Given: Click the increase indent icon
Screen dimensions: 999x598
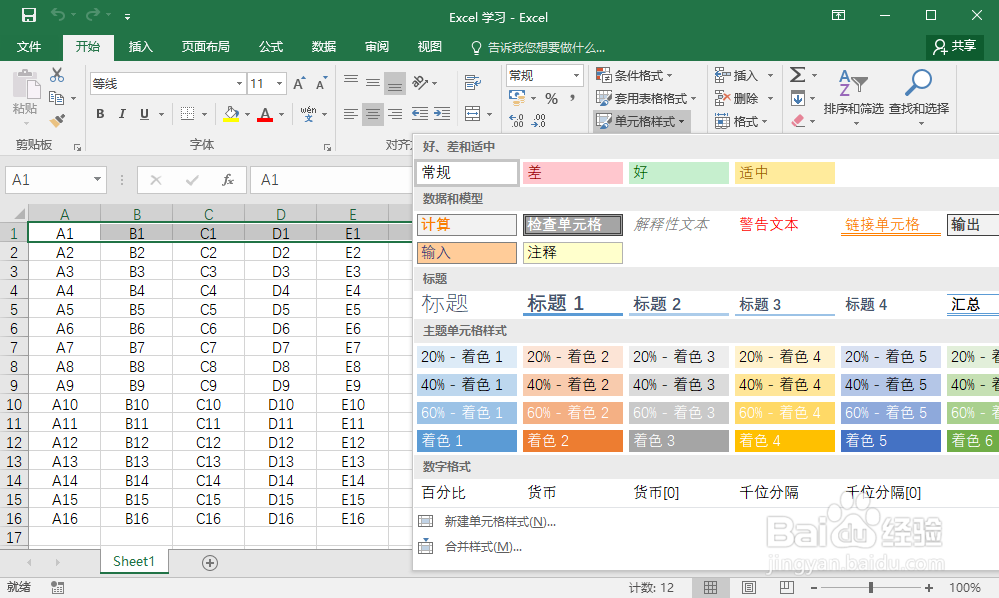Looking at the screenshot, I should click(x=442, y=114).
